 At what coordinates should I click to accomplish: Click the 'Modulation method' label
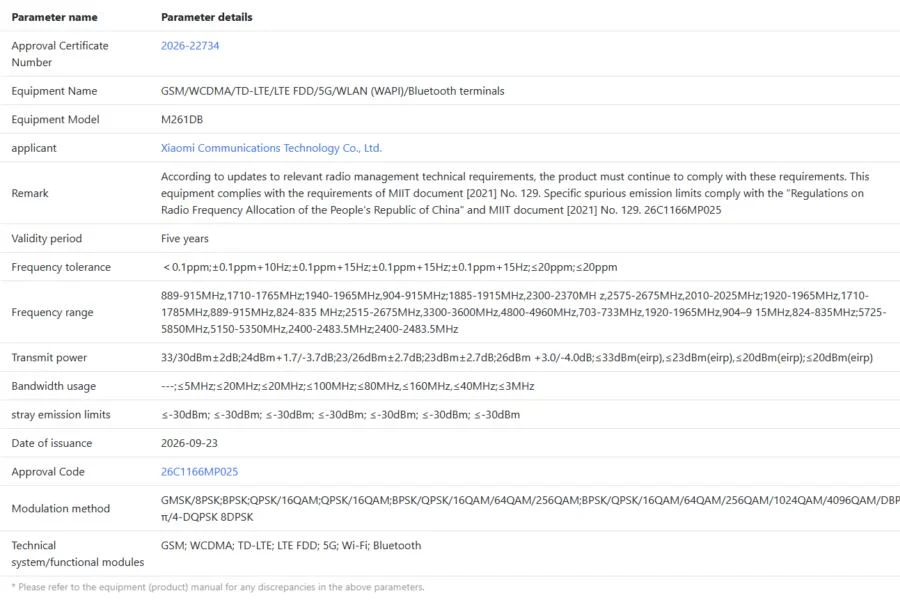click(60, 509)
